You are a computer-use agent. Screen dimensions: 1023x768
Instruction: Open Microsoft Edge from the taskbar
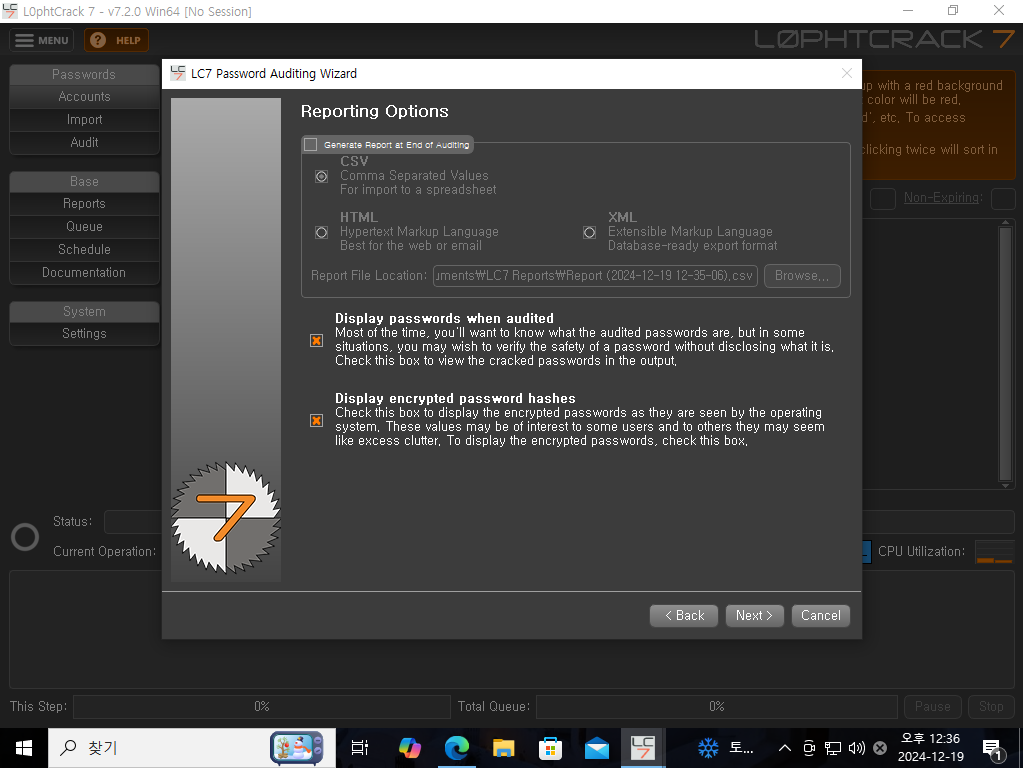coord(457,748)
